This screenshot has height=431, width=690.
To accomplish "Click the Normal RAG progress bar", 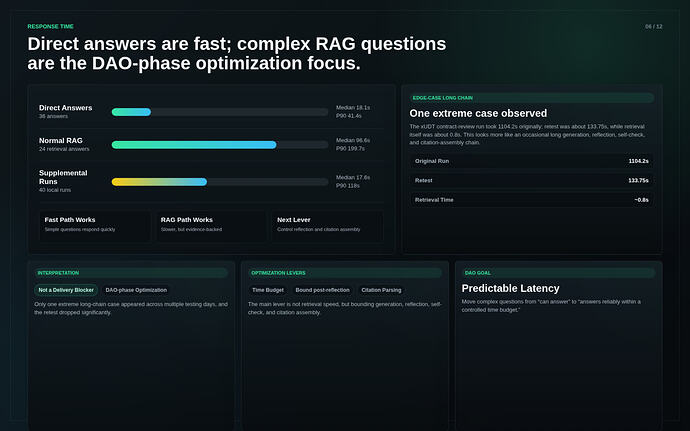I will 220,144.
